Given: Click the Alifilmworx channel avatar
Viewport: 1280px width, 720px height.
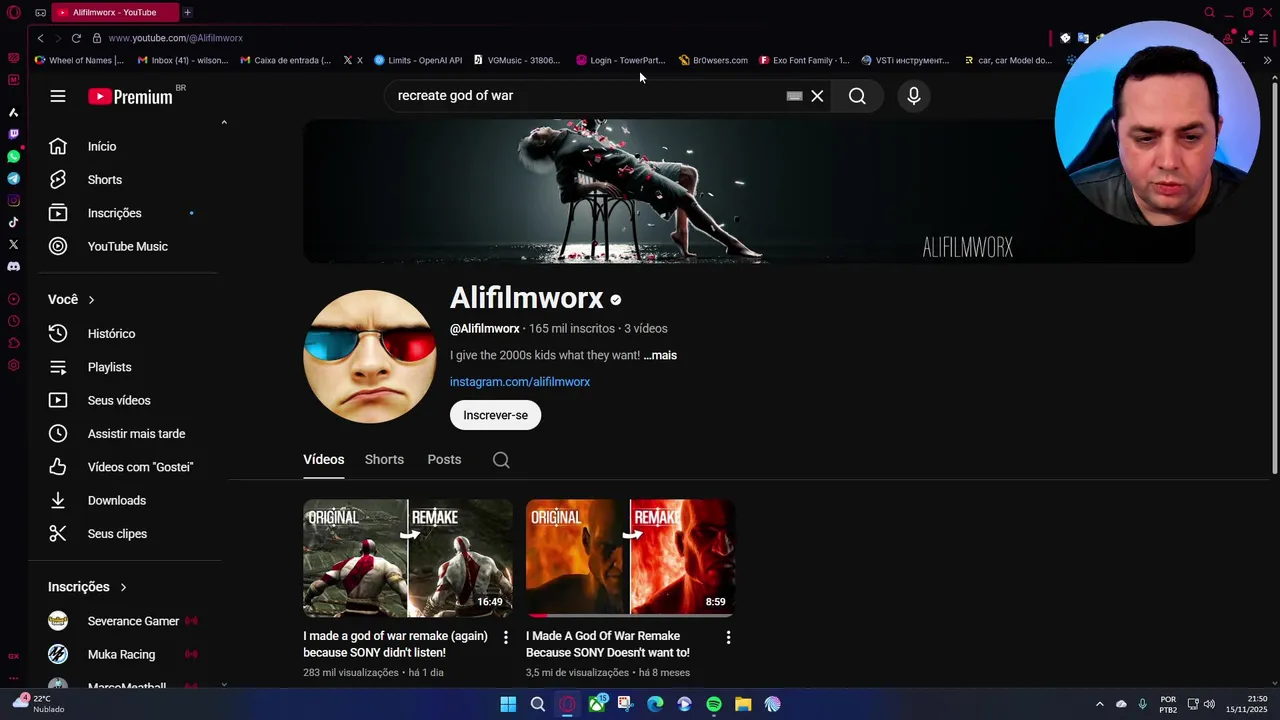Looking at the screenshot, I should click(x=369, y=357).
